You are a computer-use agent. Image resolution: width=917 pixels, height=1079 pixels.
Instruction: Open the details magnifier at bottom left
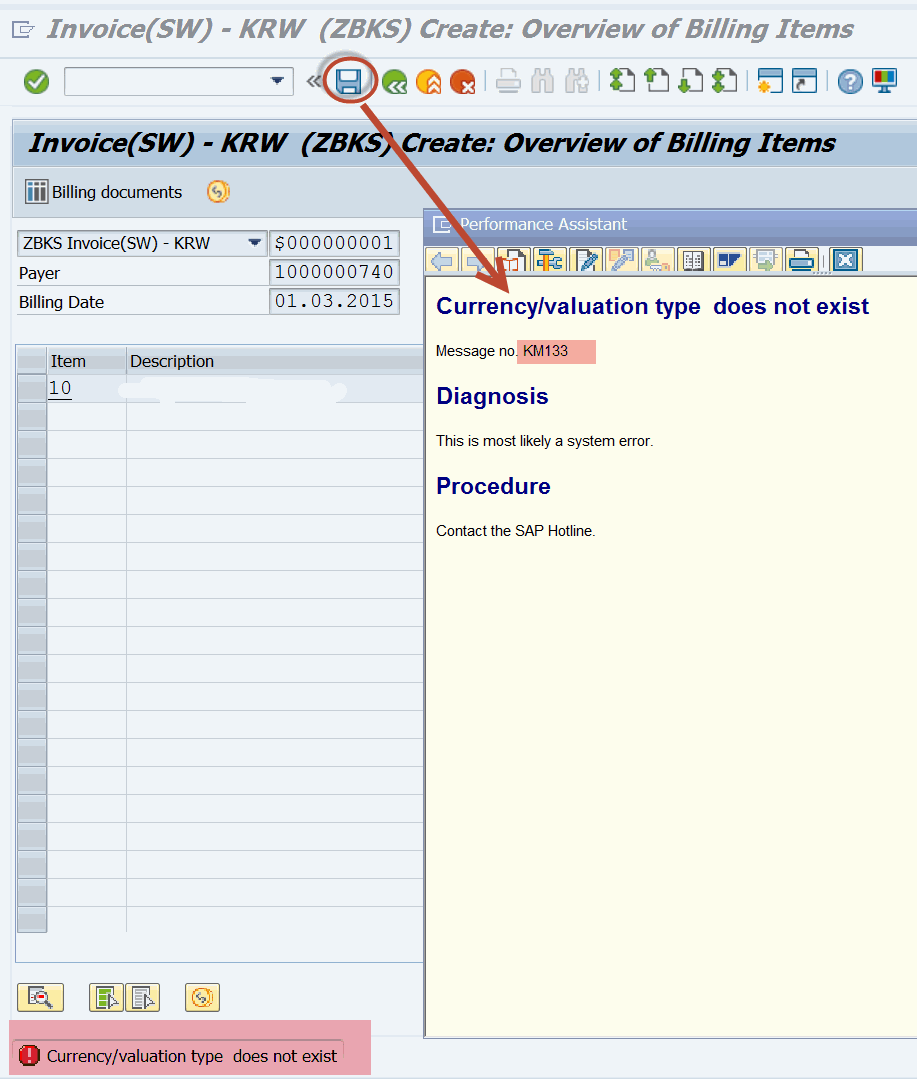coord(40,997)
